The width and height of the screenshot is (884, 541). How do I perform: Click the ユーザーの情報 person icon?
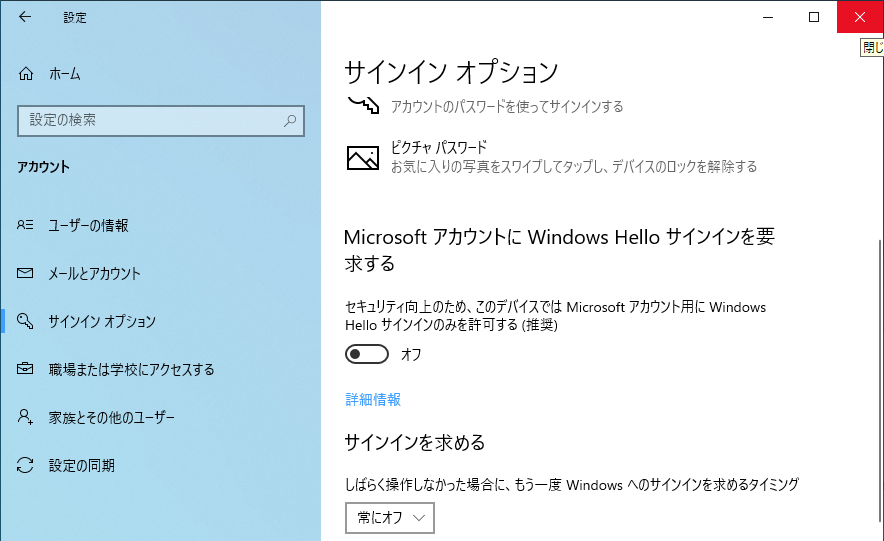tap(25, 225)
